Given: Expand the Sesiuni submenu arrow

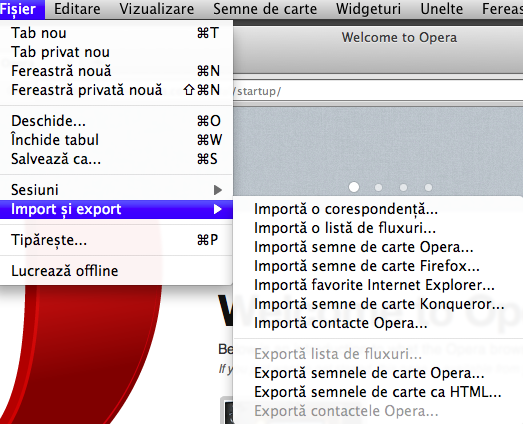Looking at the screenshot, I should coord(218,190).
